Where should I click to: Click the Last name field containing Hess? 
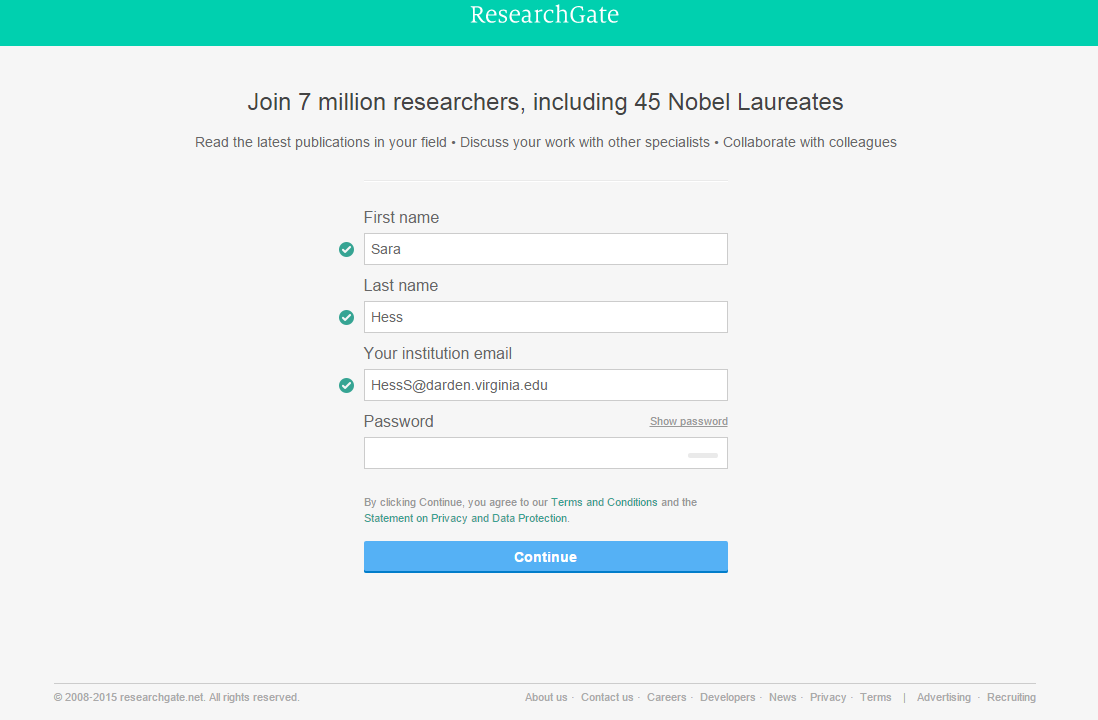[x=545, y=317]
